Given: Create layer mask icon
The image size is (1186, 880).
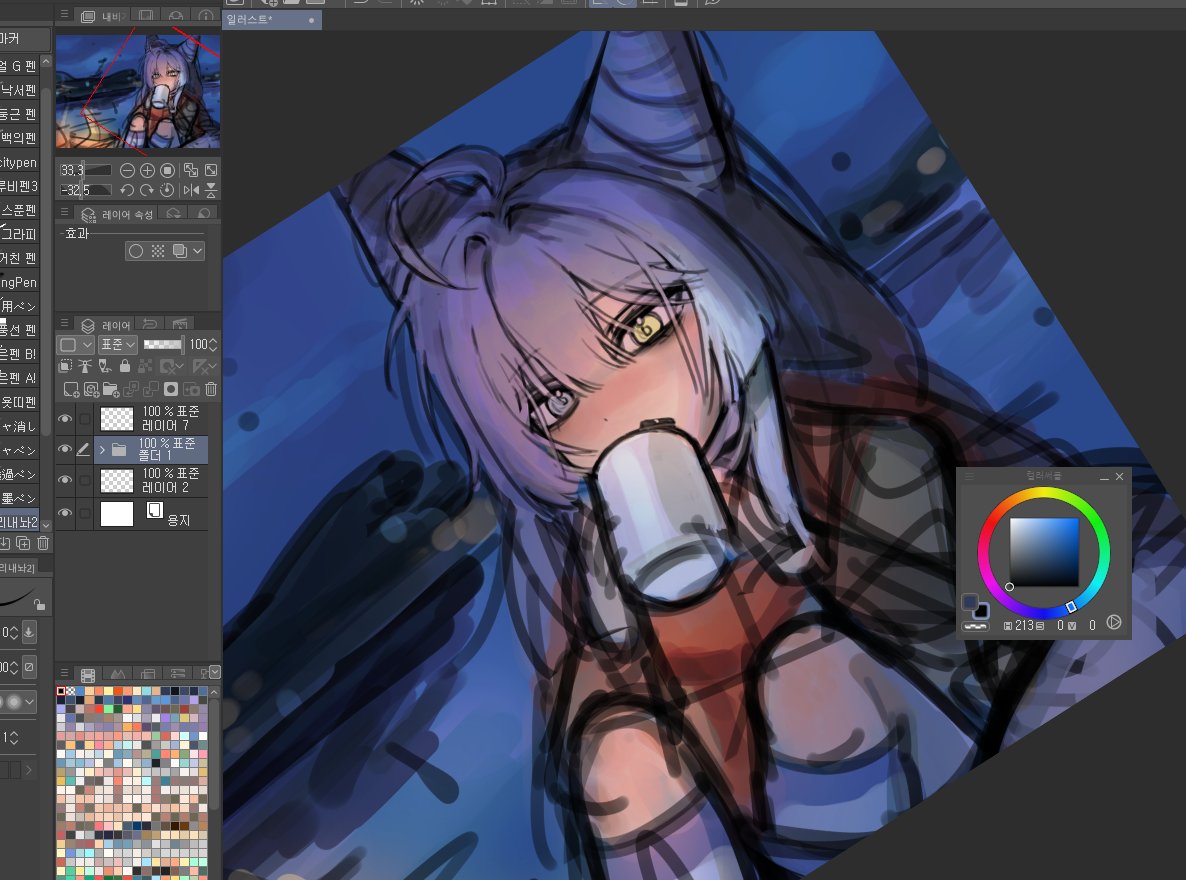Looking at the screenshot, I should (171, 389).
